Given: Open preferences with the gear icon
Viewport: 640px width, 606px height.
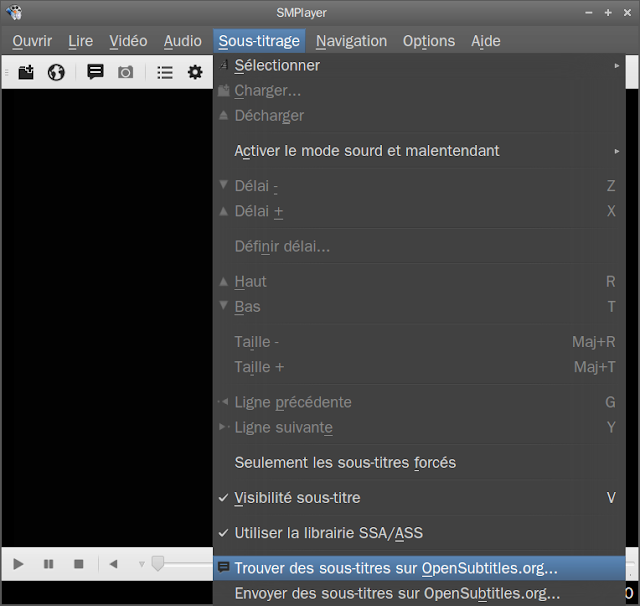Looking at the screenshot, I should tap(195, 73).
